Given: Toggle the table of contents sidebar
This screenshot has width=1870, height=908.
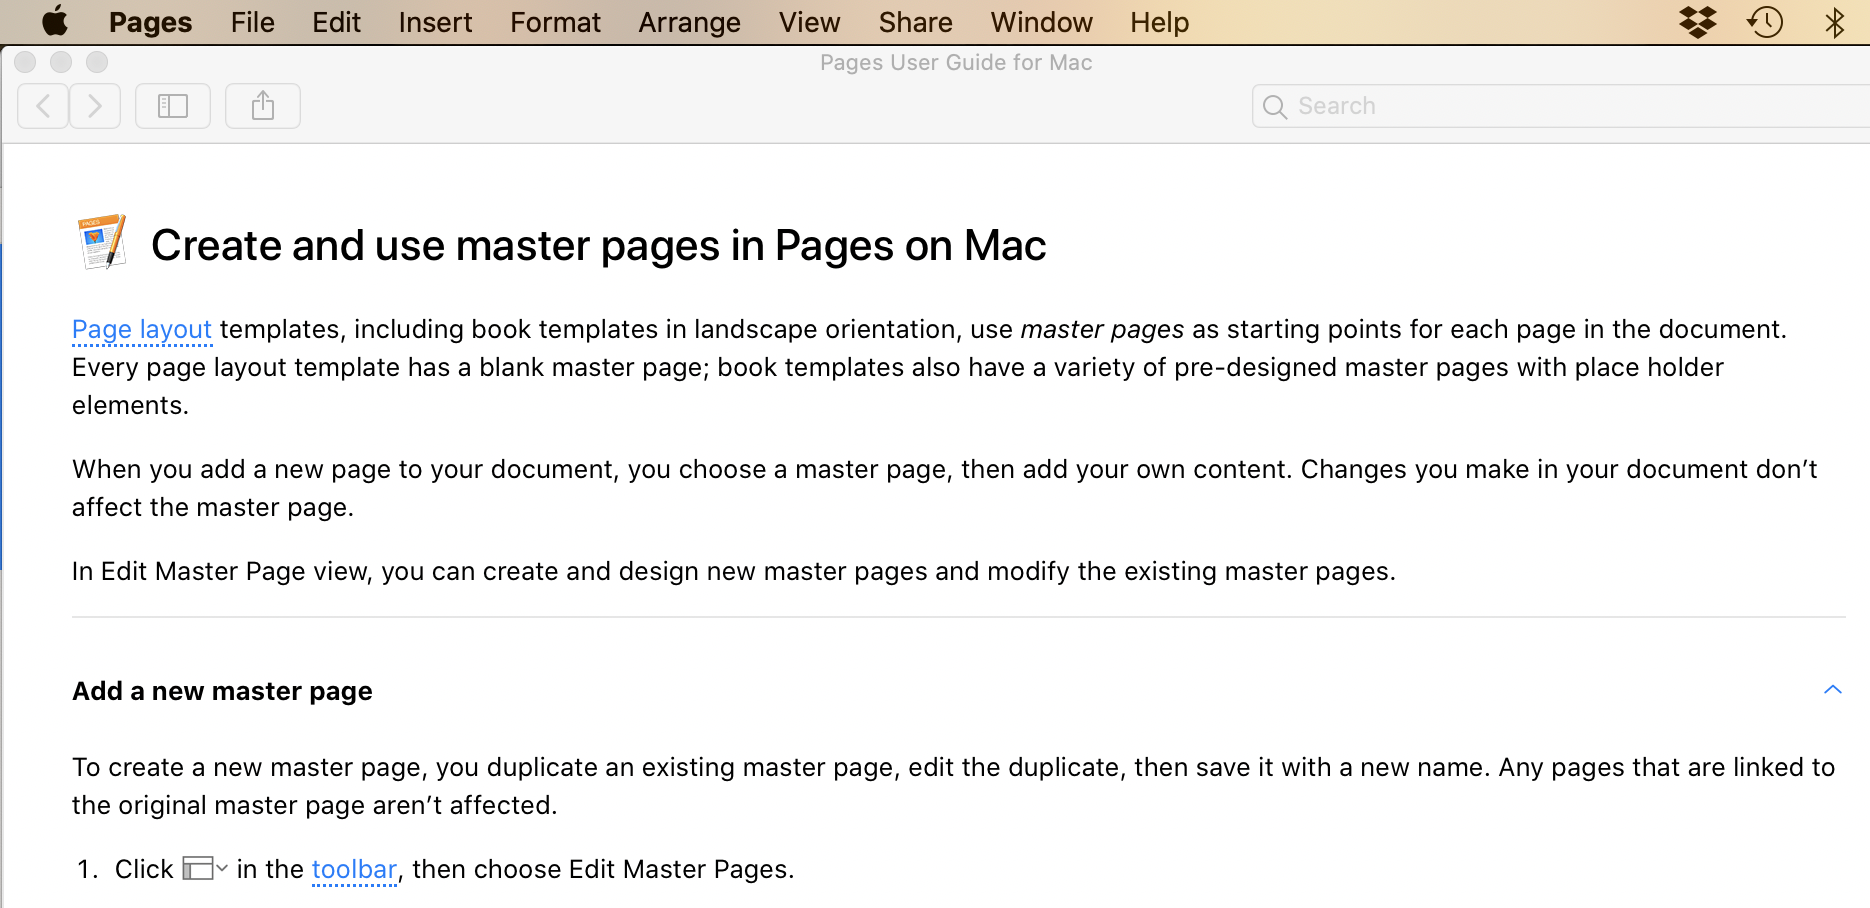Looking at the screenshot, I should [x=173, y=106].
